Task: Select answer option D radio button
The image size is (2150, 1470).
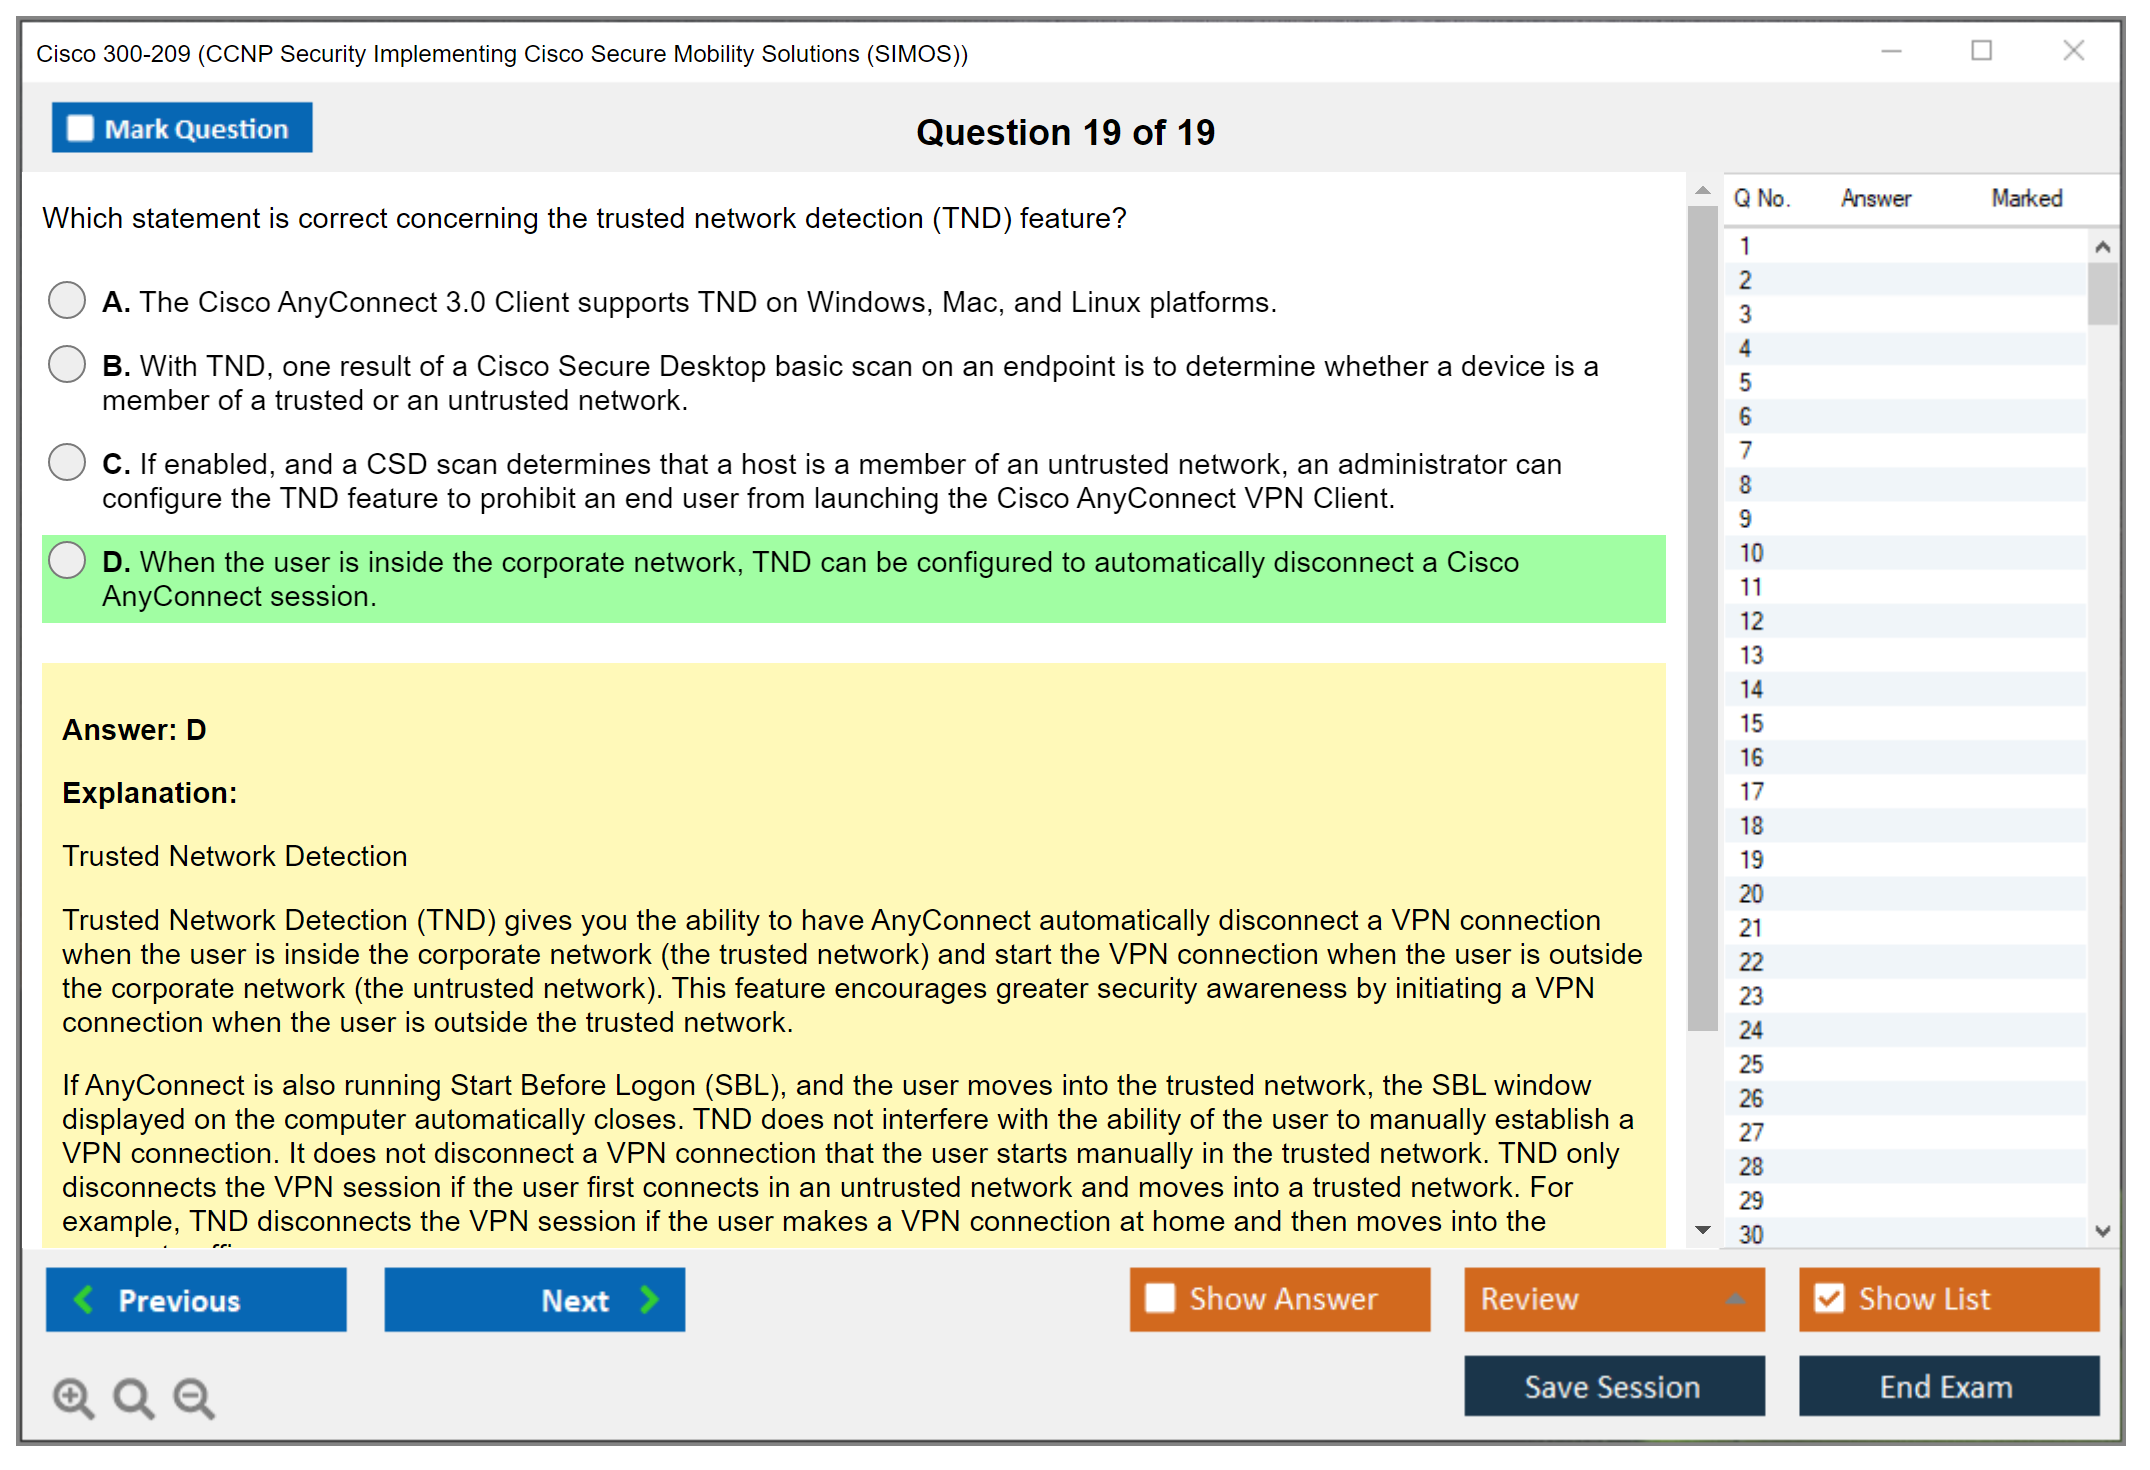Action: 67,560
